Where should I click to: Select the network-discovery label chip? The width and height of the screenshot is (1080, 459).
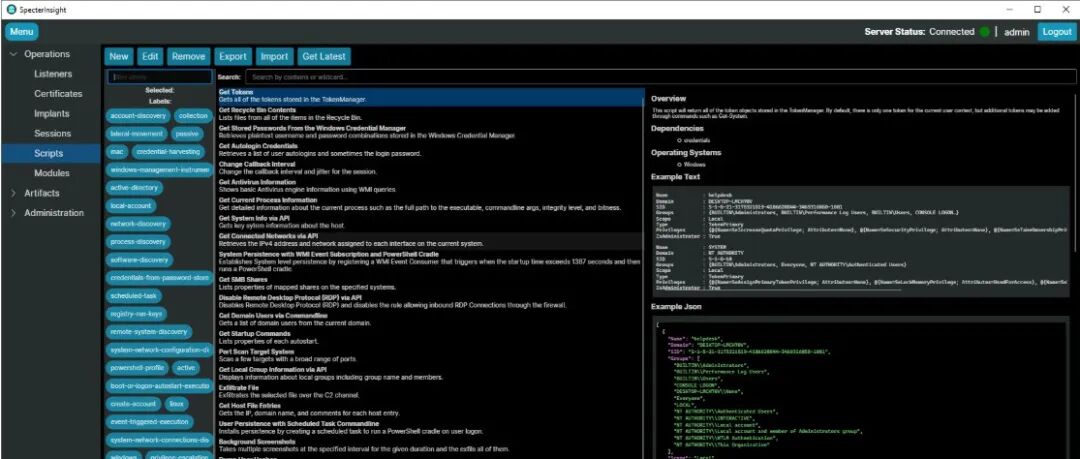(x=138, y=224)
